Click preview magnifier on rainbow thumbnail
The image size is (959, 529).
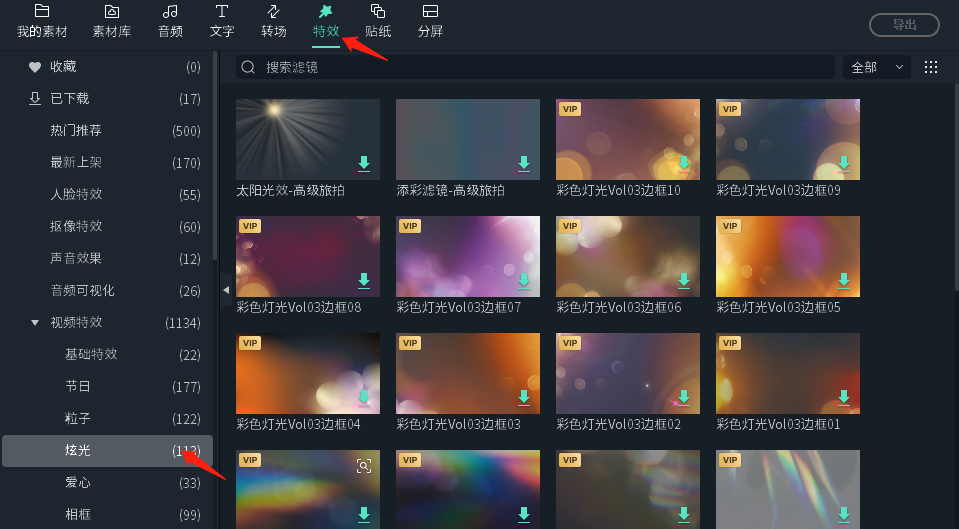point(364,467)
